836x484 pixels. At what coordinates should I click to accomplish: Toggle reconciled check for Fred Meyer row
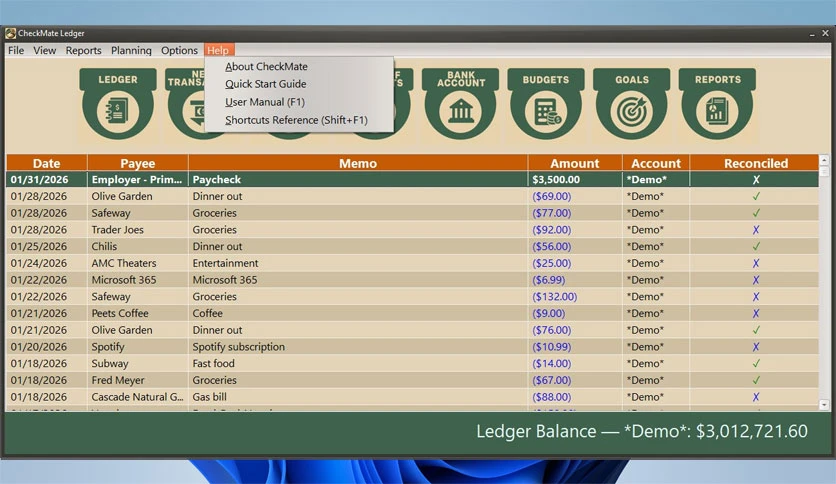755,380
